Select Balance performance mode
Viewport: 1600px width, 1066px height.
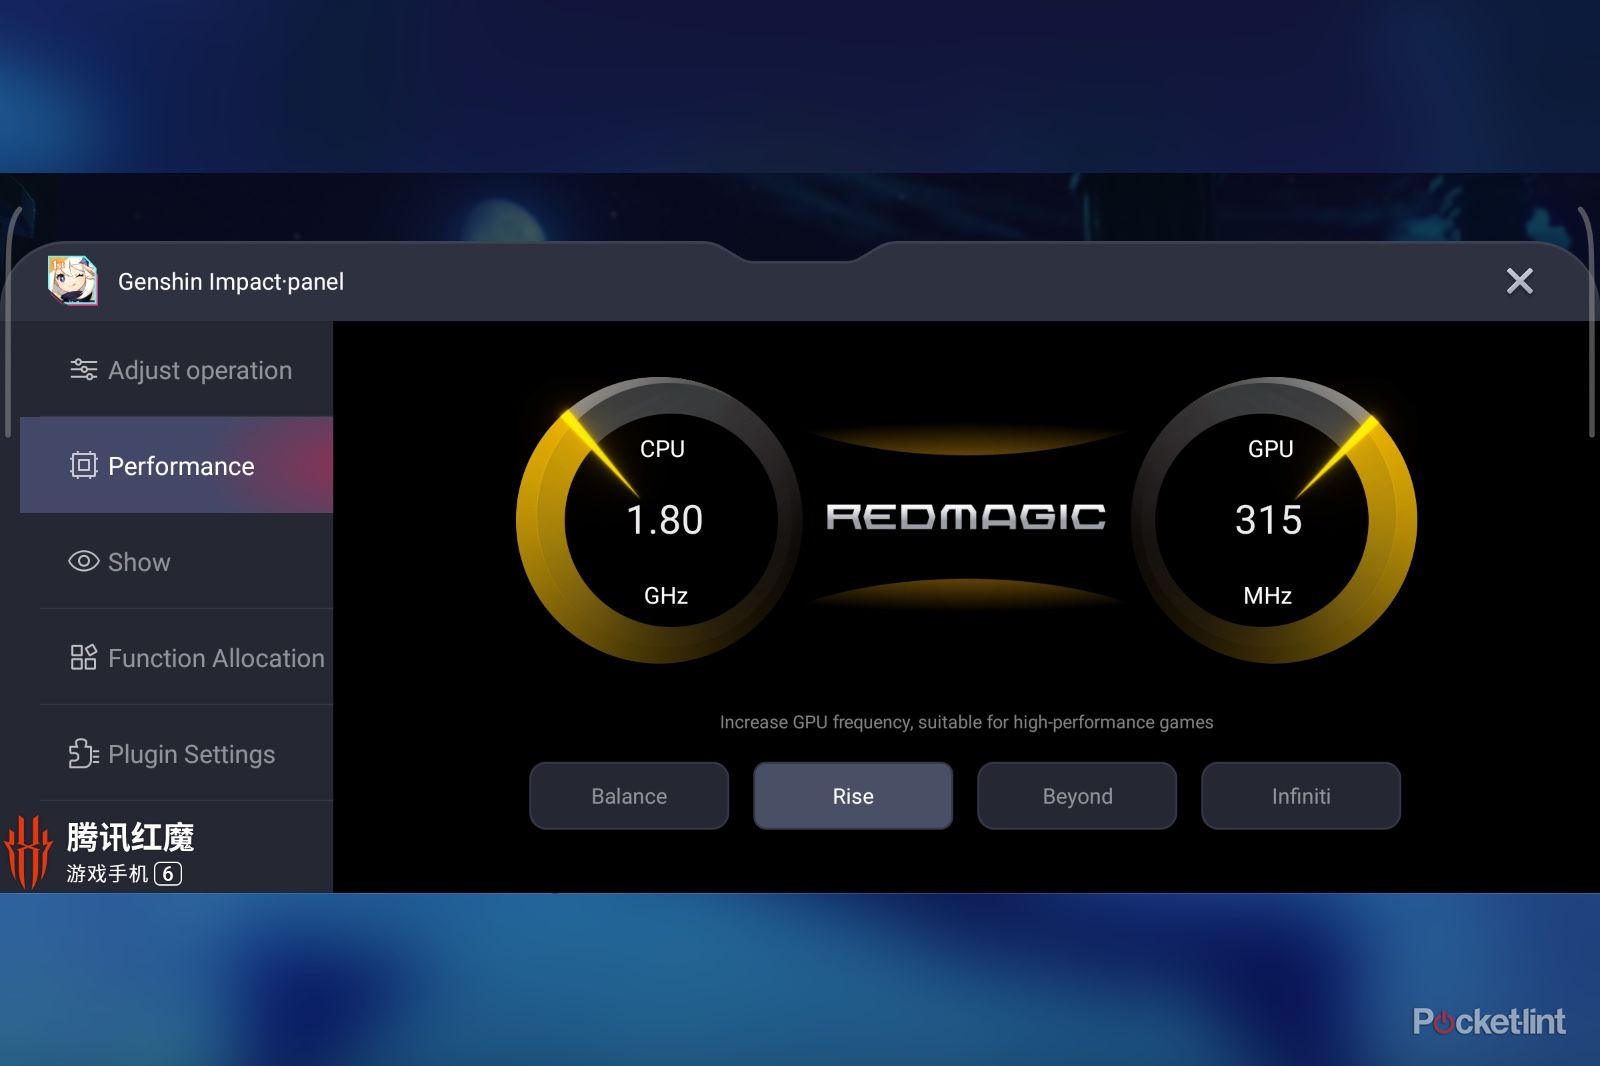[x=629, y=796]
